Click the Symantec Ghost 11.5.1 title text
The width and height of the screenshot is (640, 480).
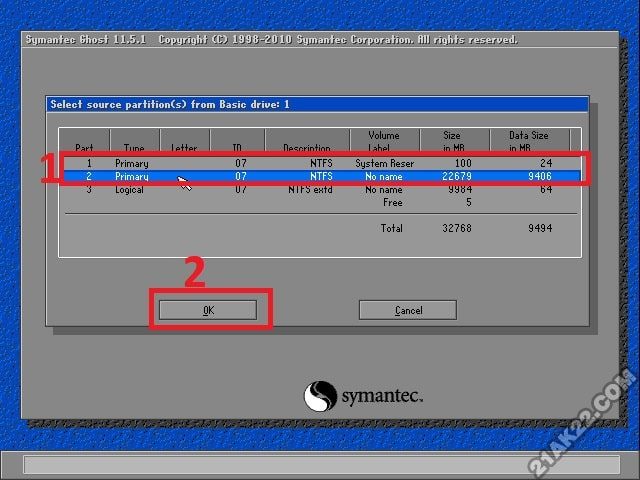click(x=86, y=40)
